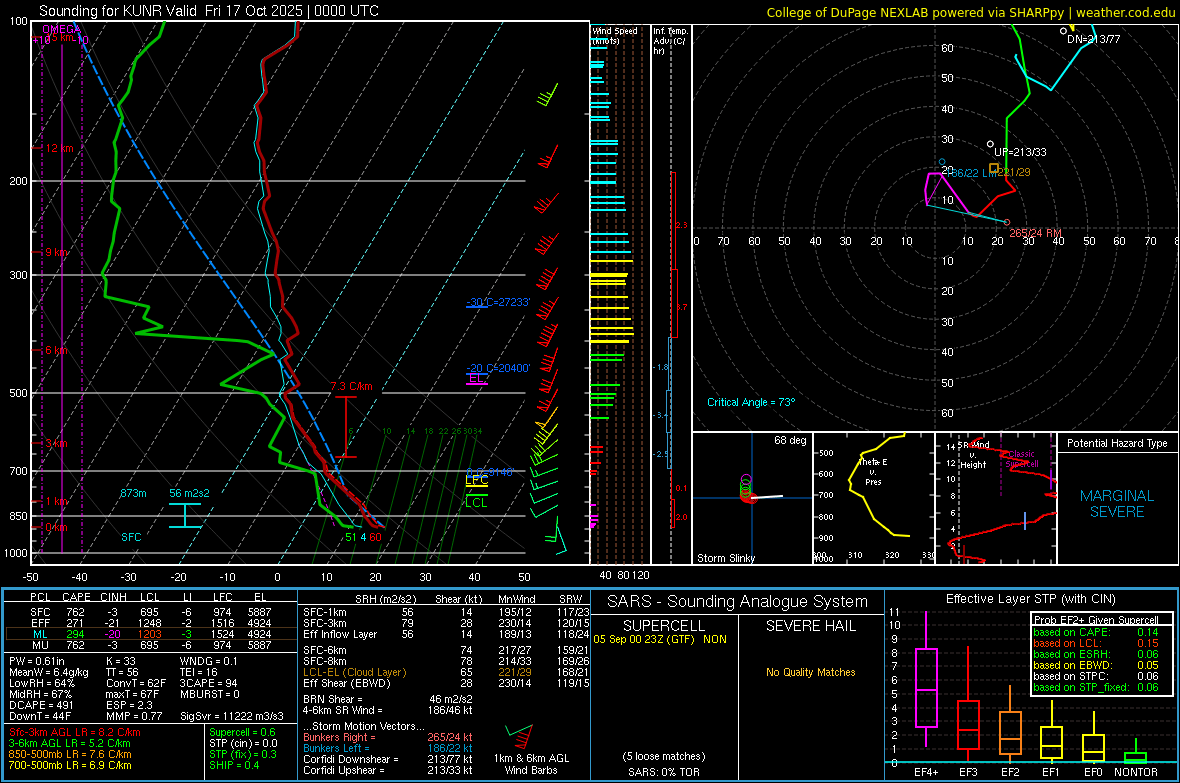The image size is (1180, 783).
Task: Click the 'based on LCL: 0.15' probability
Action: (1096, 643)
